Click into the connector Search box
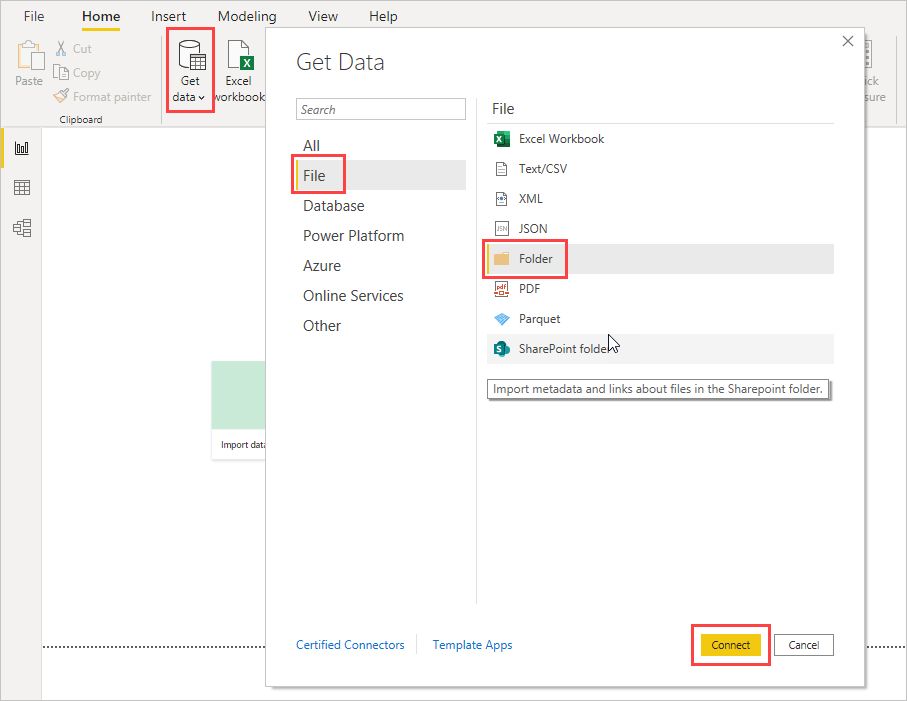The image size is (907, 701). (x=381, y=110)
